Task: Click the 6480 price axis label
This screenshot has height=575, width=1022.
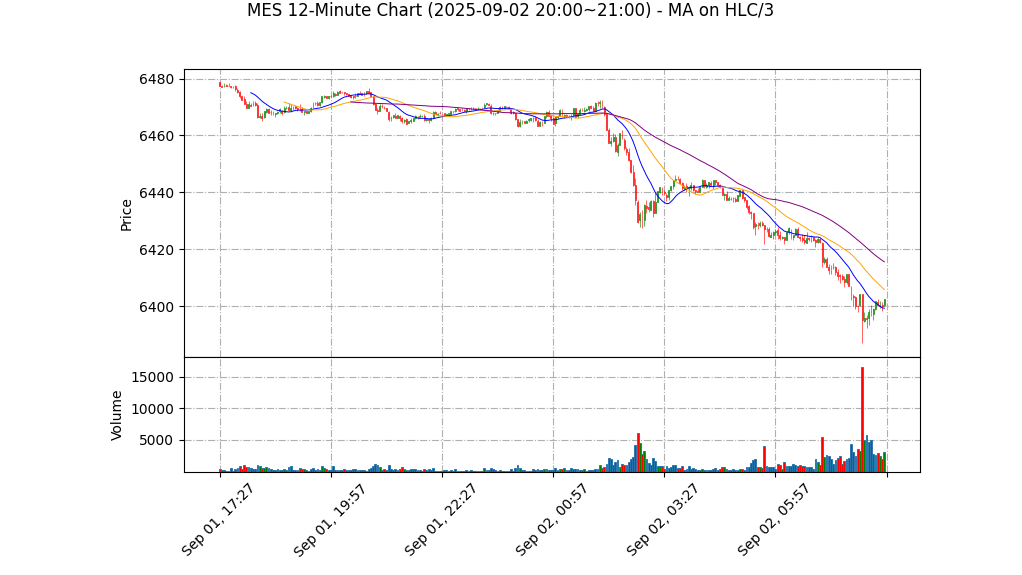Action: [x=157, y=80]
